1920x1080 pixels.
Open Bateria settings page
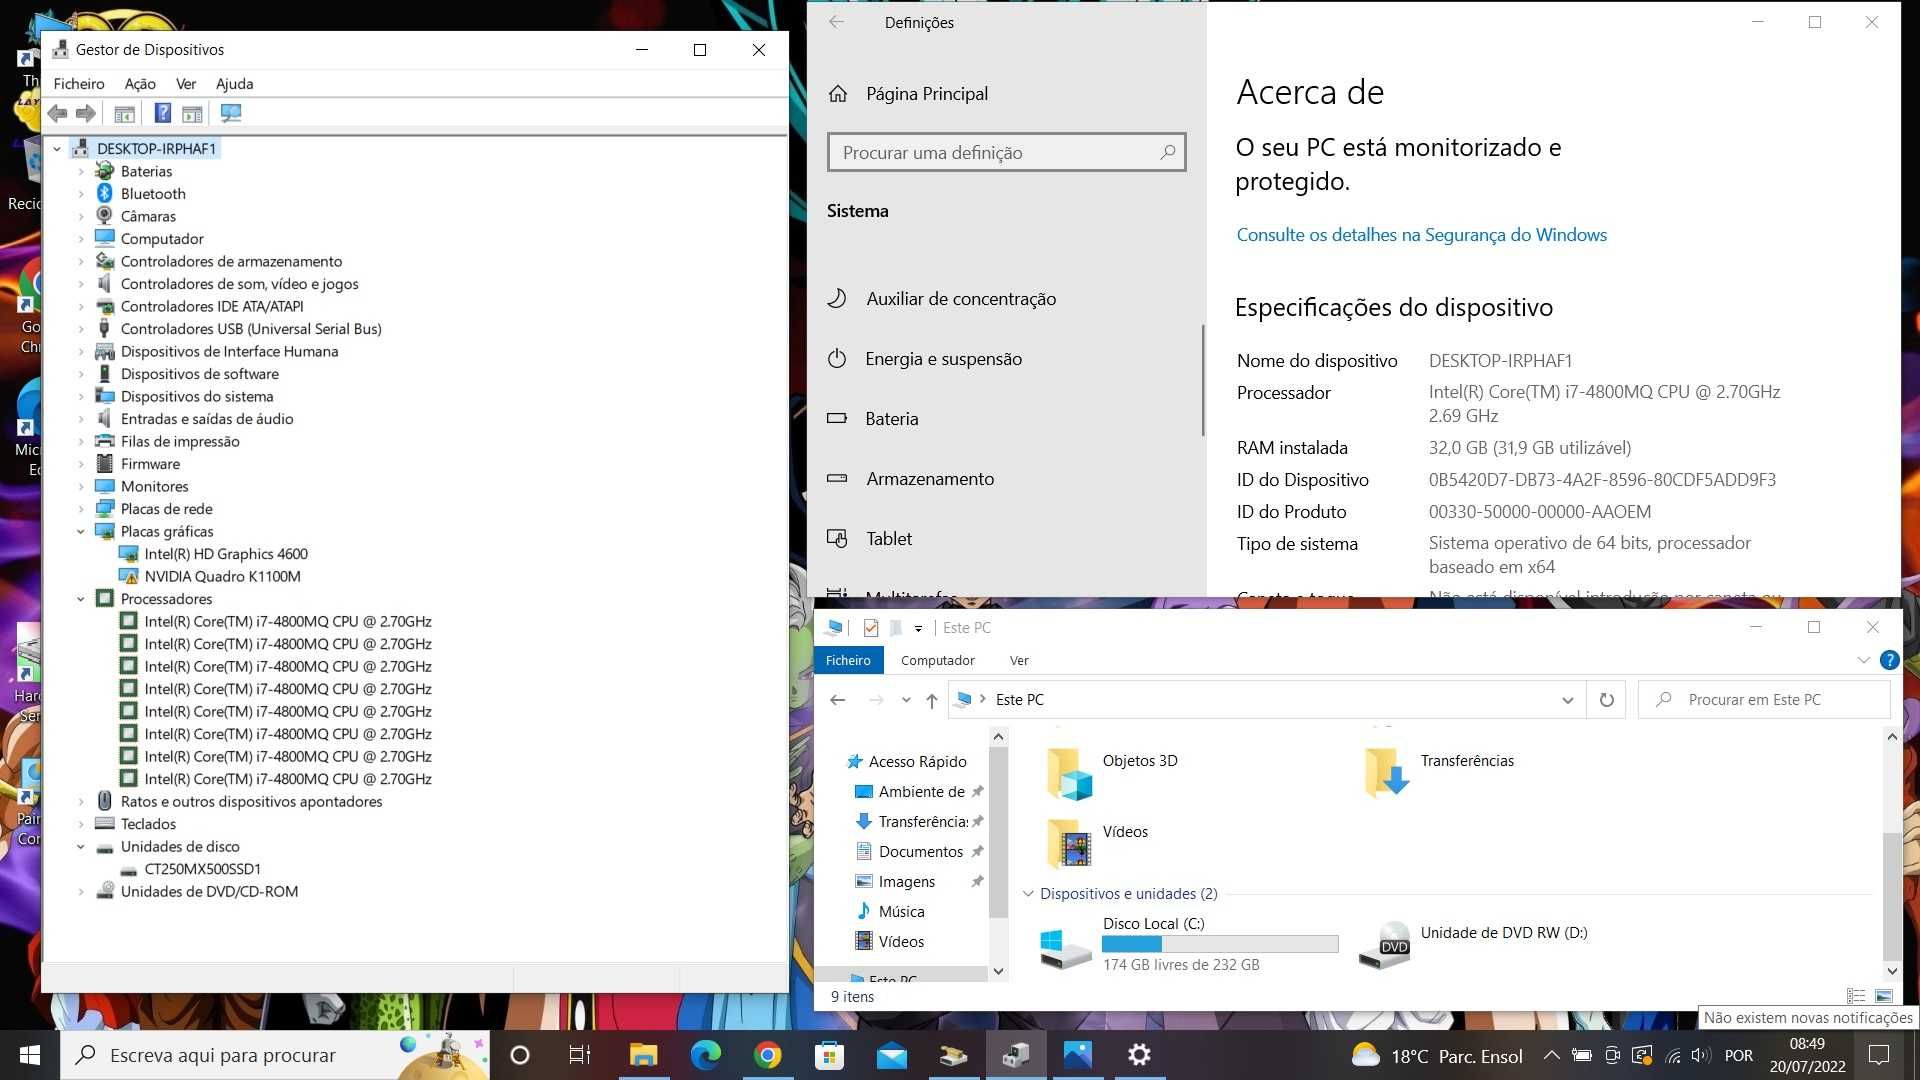[873, 419]
